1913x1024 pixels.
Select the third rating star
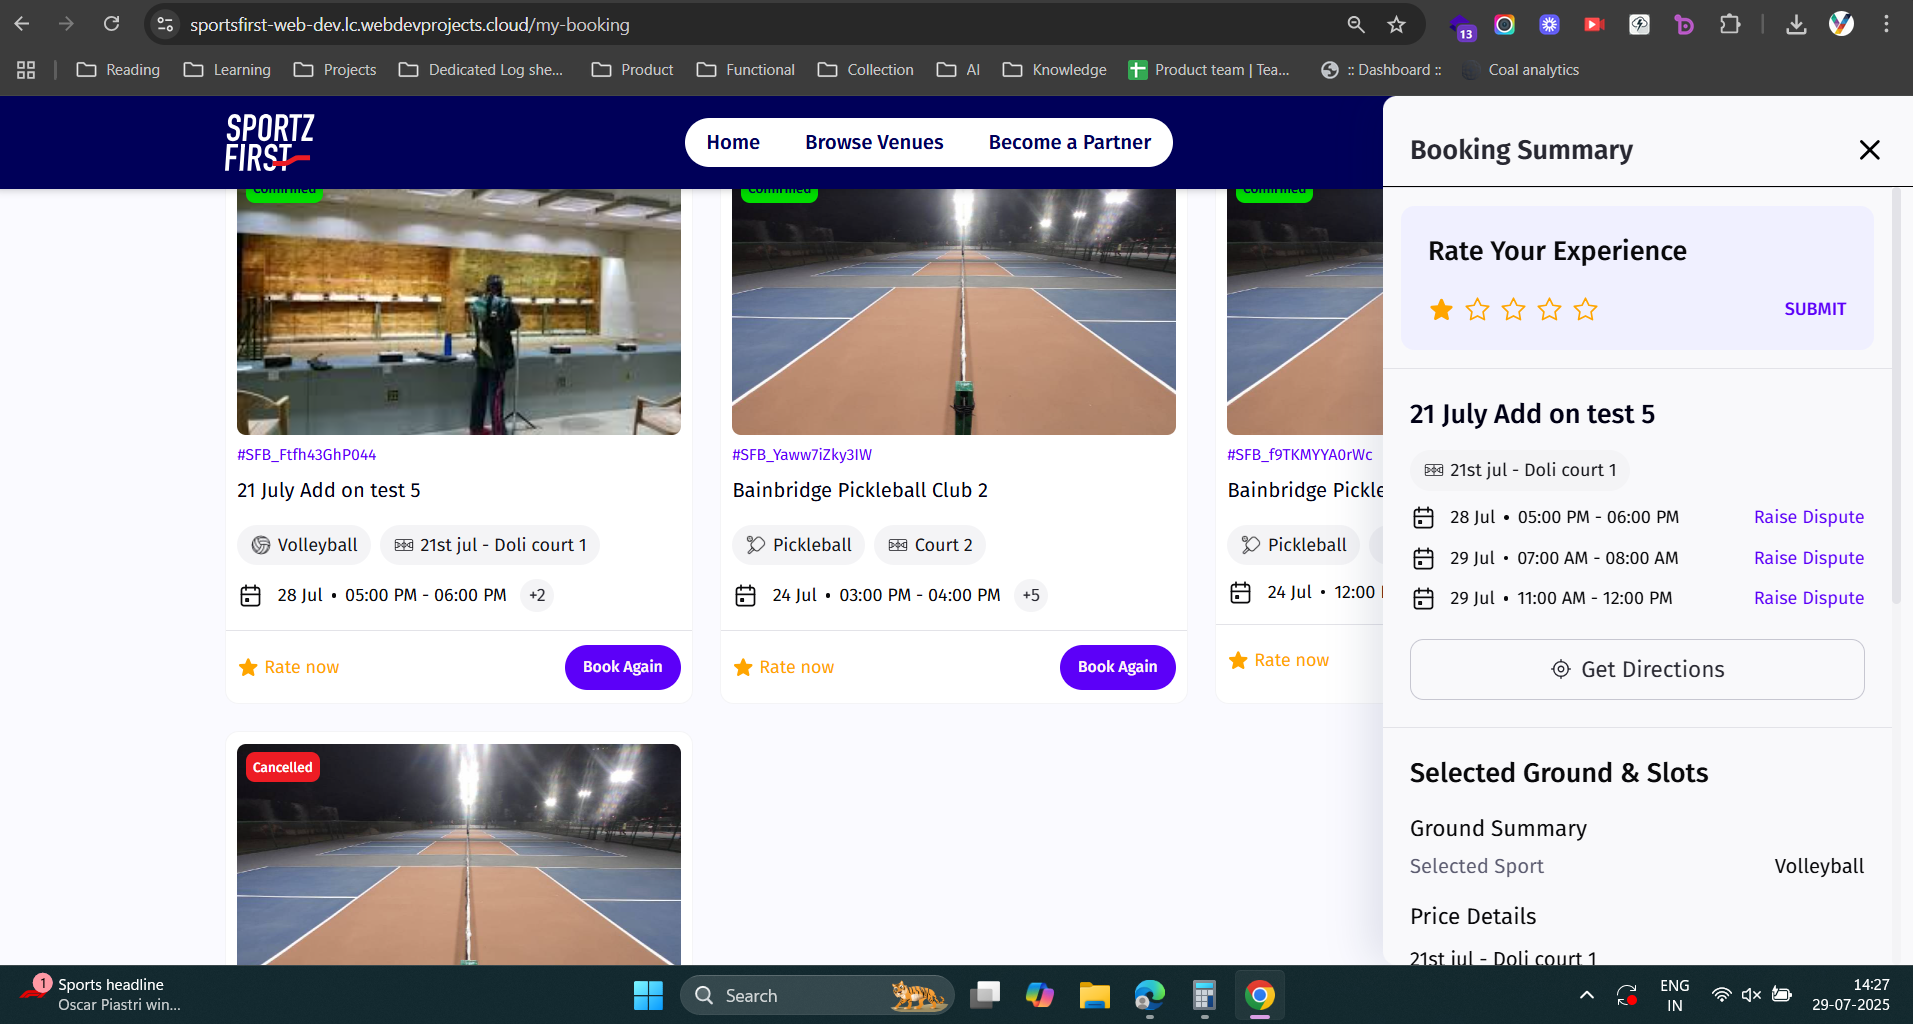tap(1513, 310)
